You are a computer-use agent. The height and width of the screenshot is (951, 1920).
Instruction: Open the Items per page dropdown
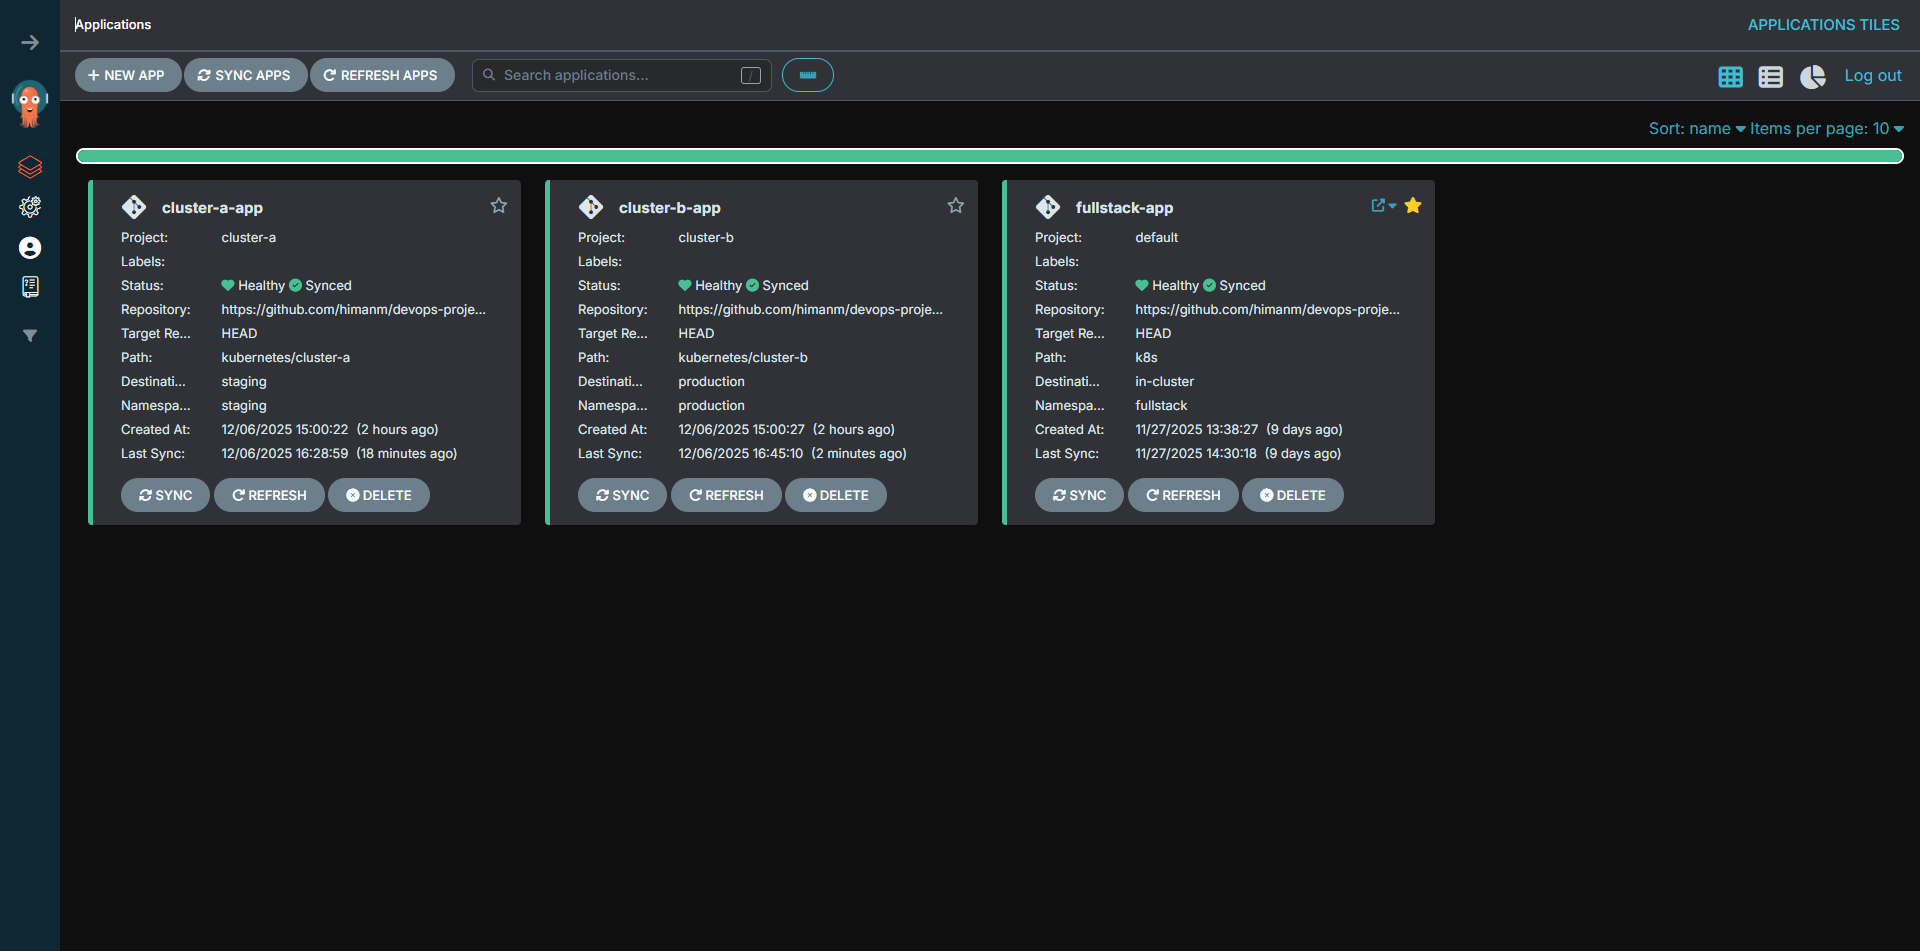1827,128
